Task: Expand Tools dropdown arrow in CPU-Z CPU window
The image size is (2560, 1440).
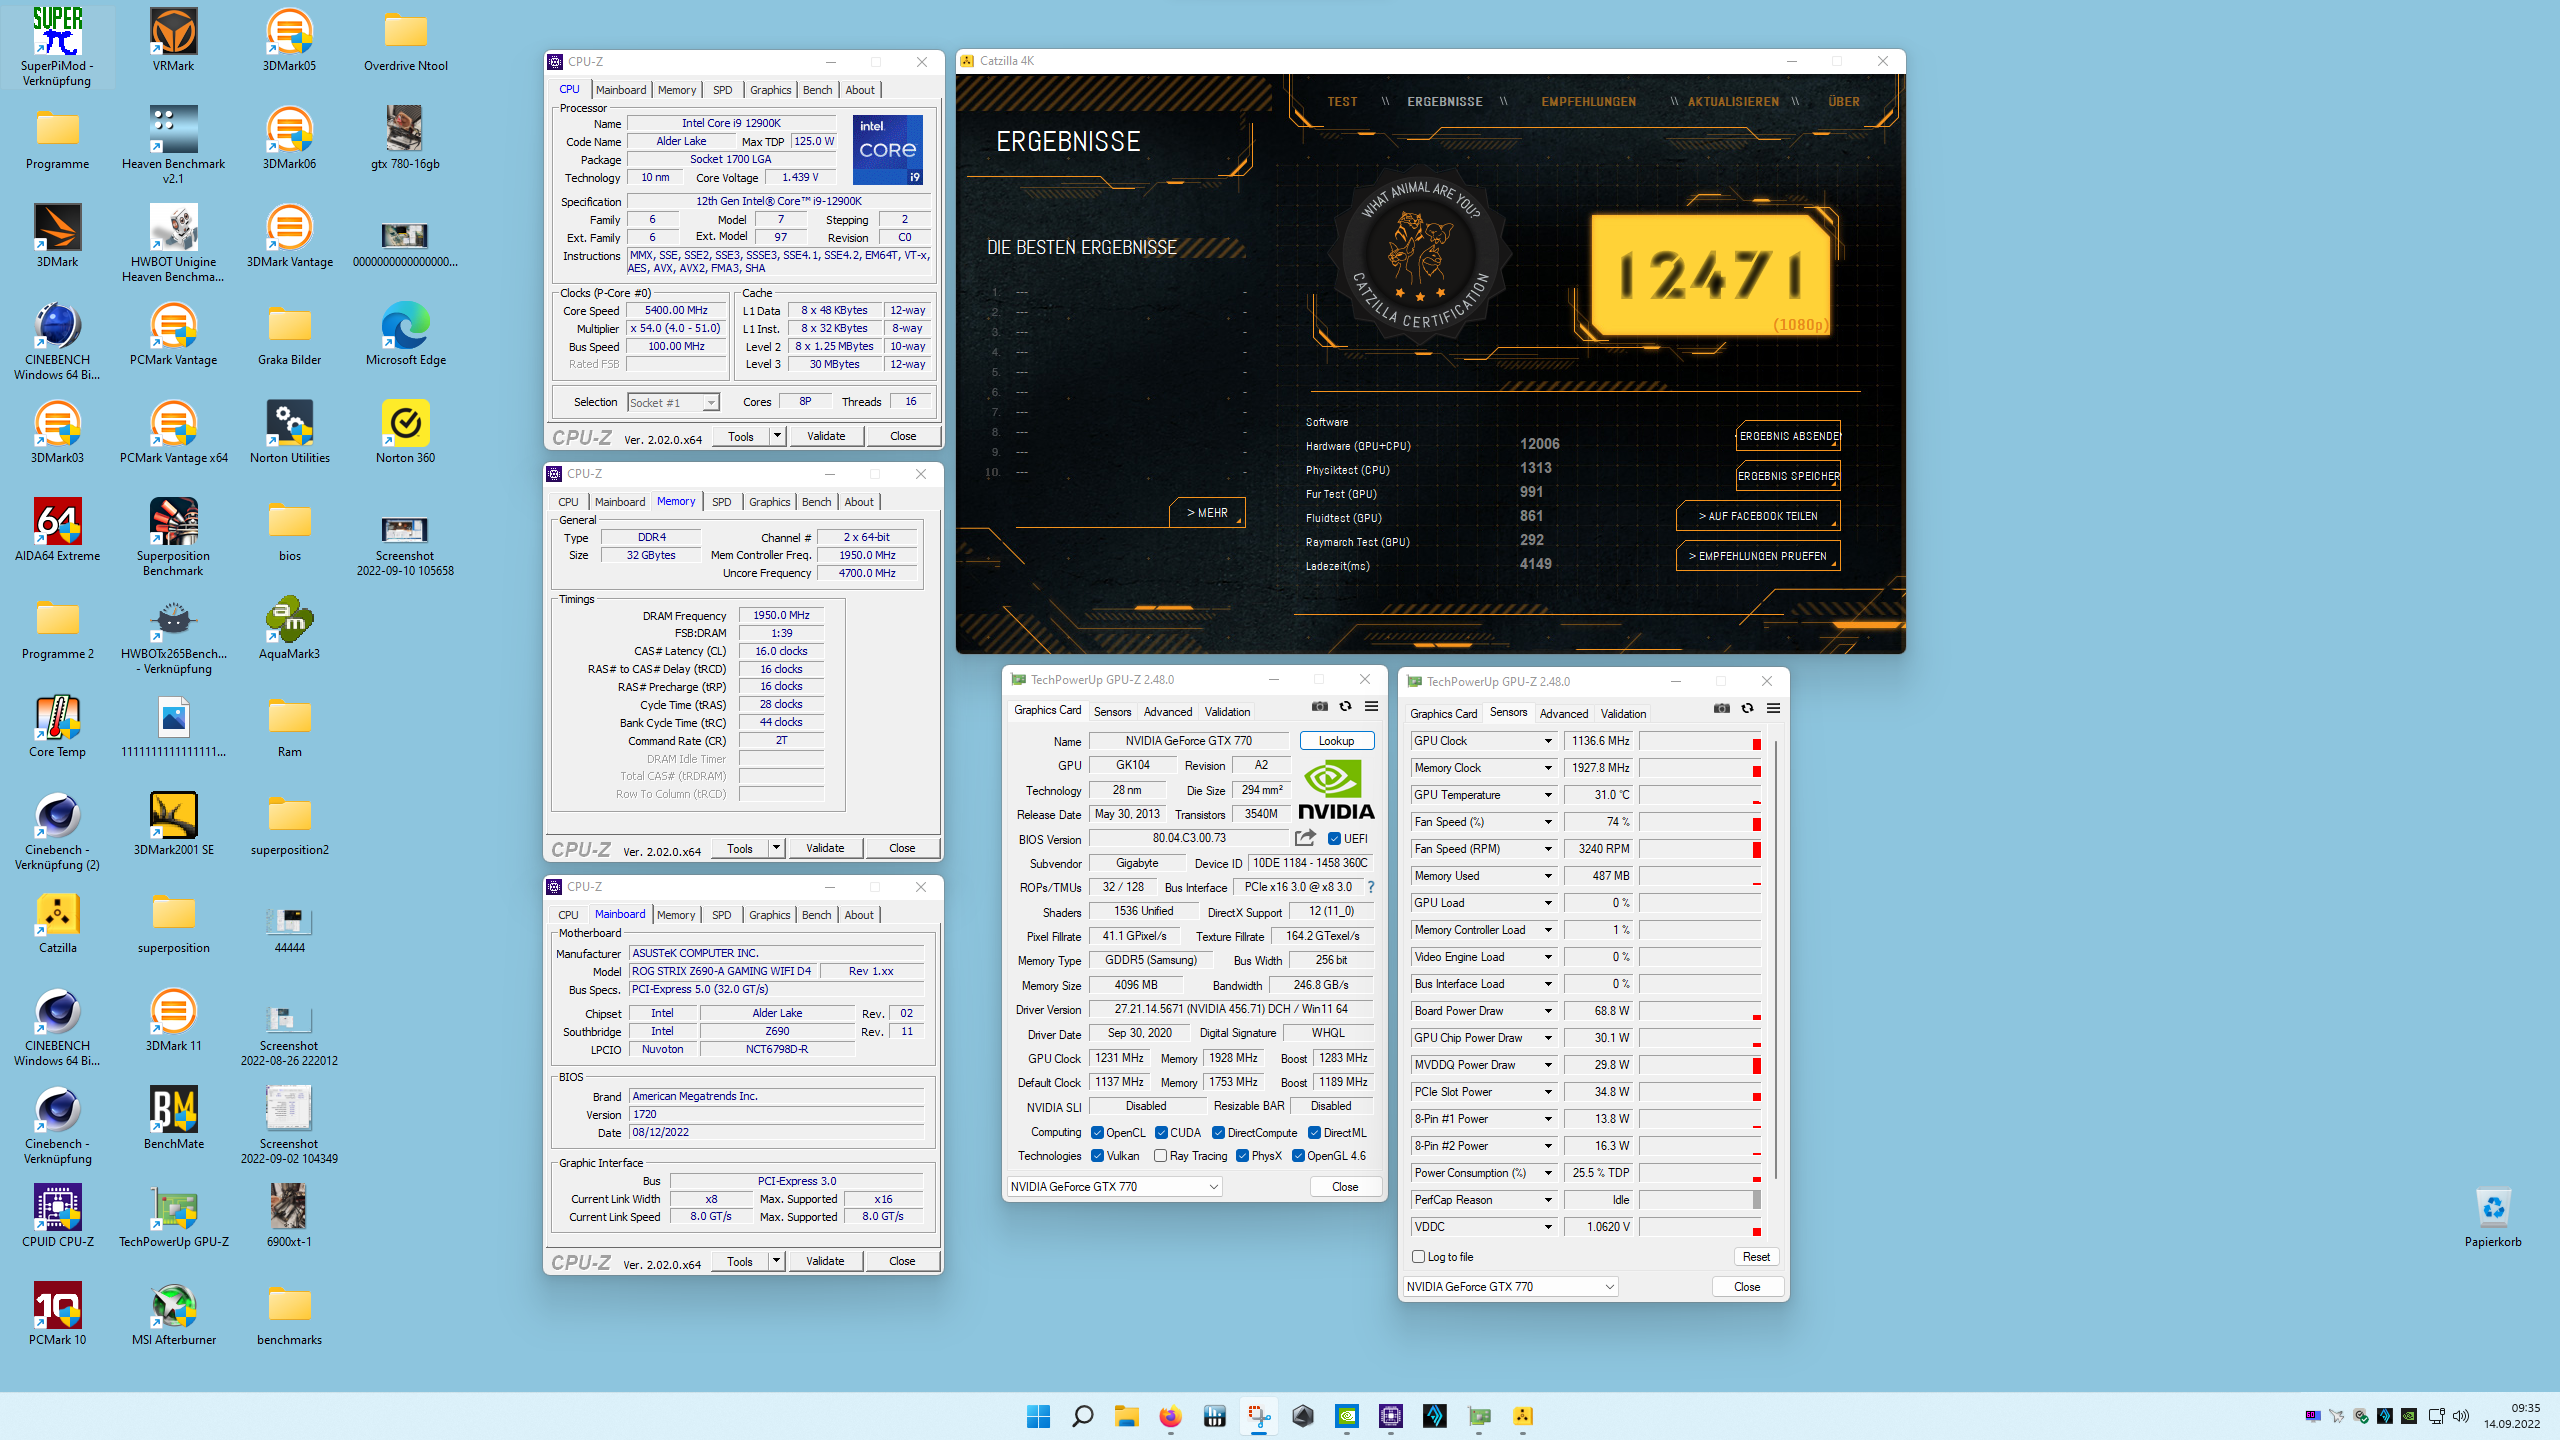Action: 777,436
